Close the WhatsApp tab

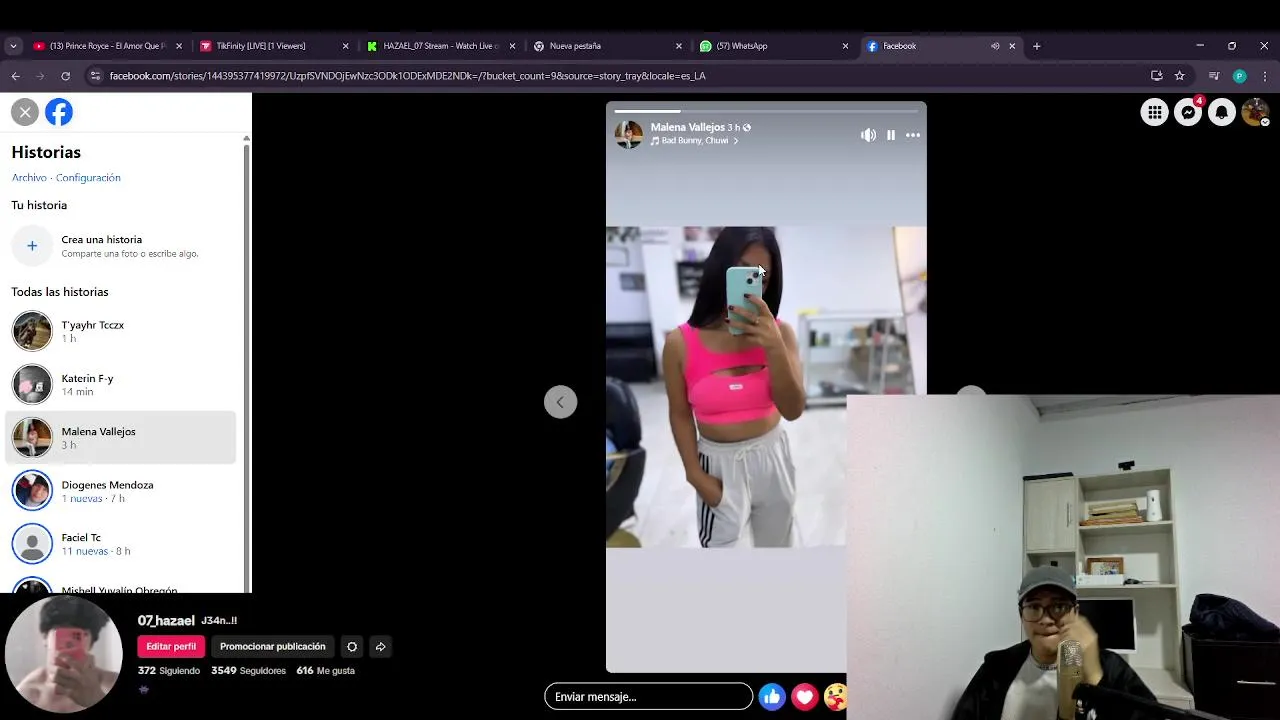(x=845, y=46)
